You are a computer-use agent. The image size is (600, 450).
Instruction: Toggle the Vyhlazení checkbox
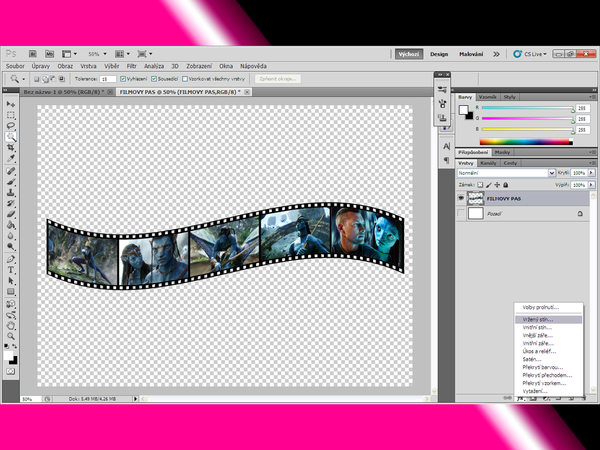click(x=123, y=77)
